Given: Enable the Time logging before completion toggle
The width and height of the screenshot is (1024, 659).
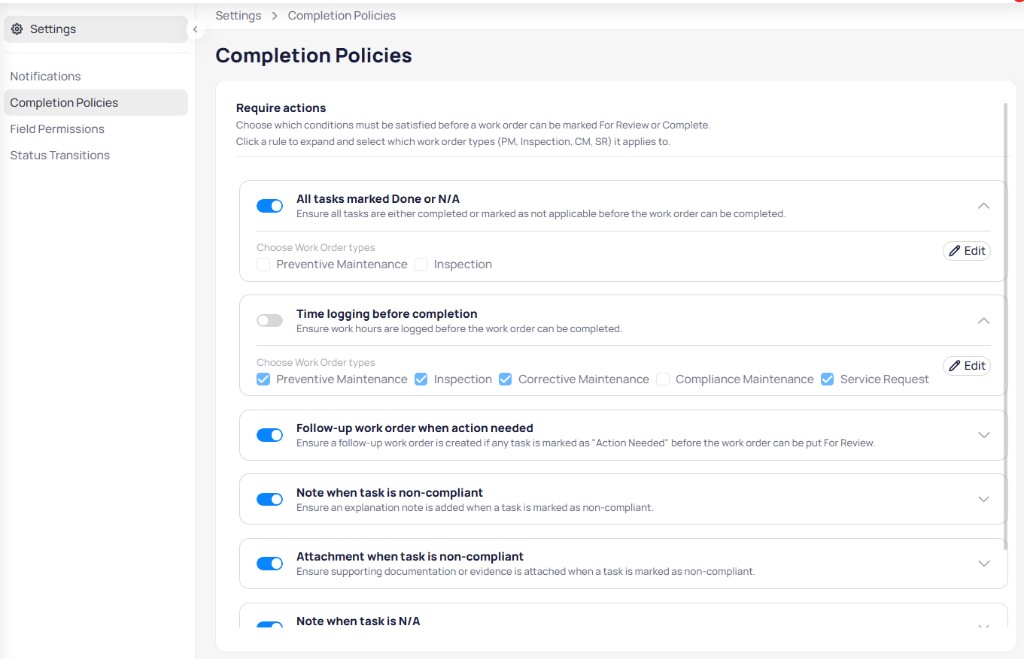Looking at the screenshot, I should point(270,321).
